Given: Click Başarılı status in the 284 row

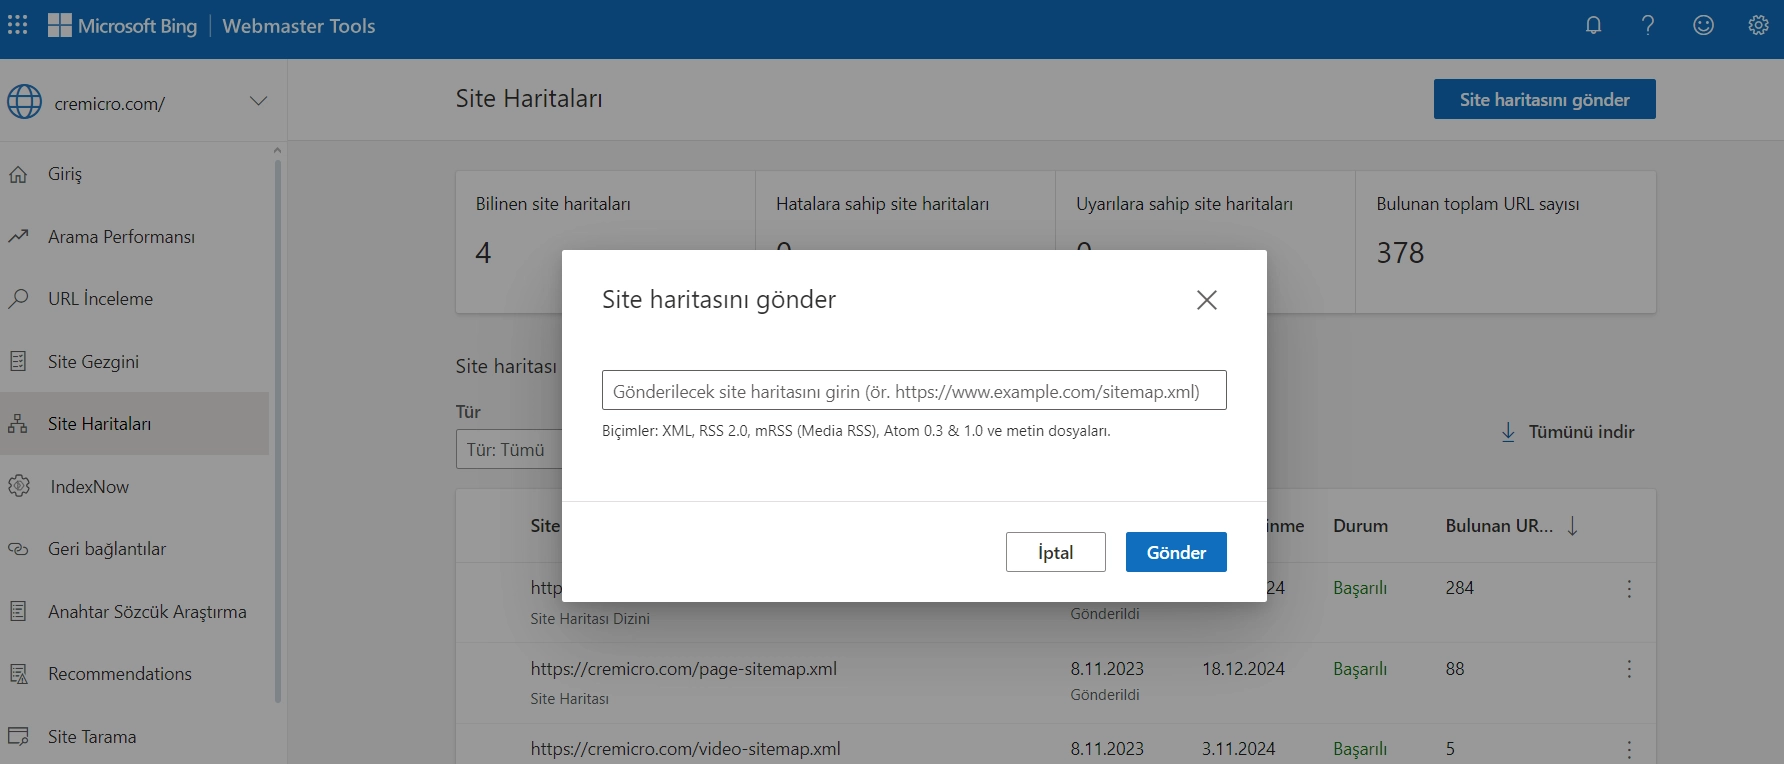Looking at the screenshot, I should point(1360,588).
